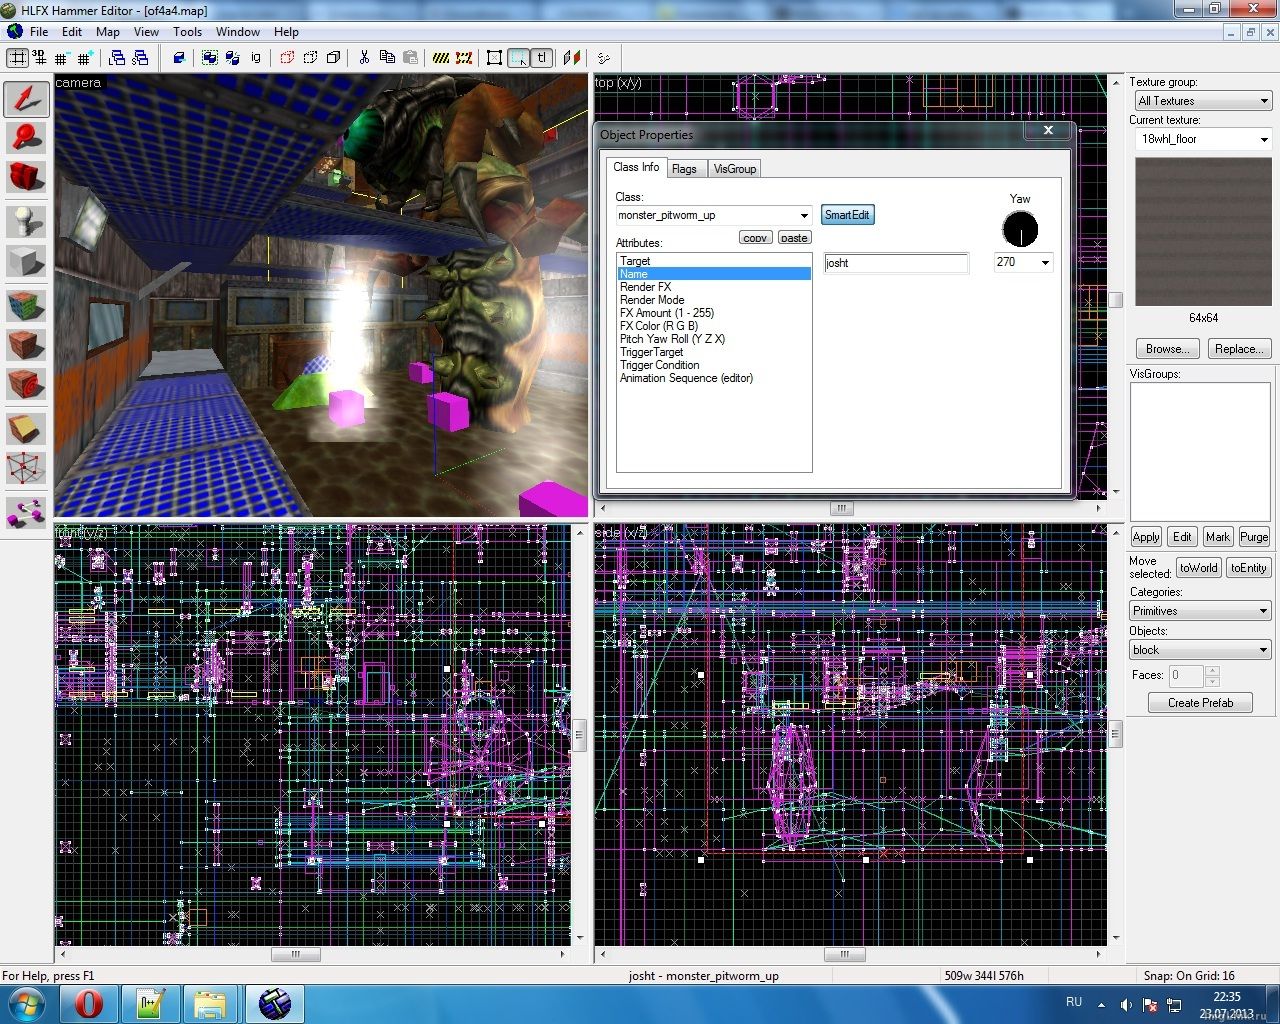The height and width of the screenshot is (1024, 1280).
Task: Click the Carve toolbar icon
Action: pyautogui.click(x=179, y=58)
